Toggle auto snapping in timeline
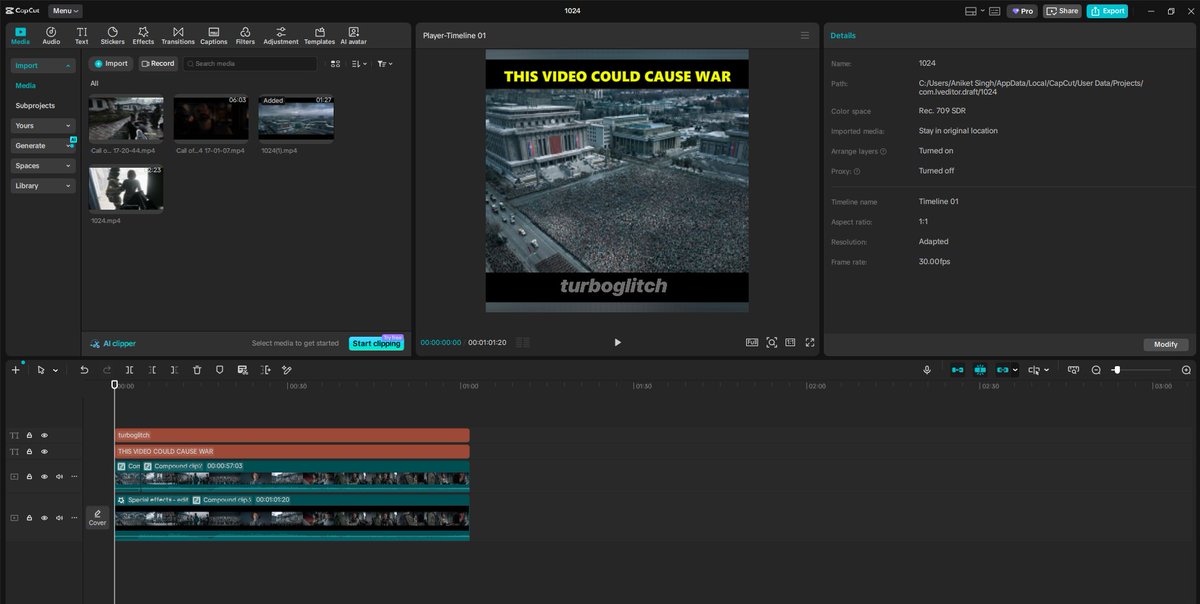 (980, 370)
